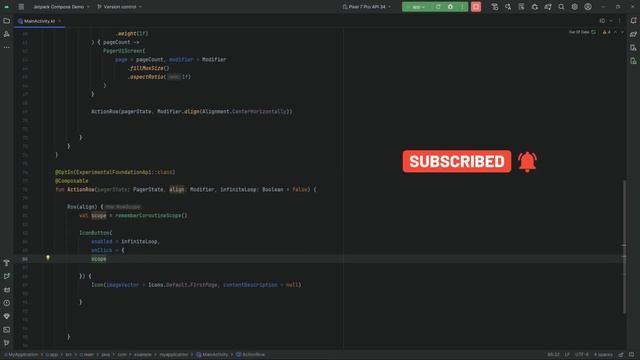Click the editor vertical scrollbar
This screenshot has height=360, width=640.
click(x=624, y=247)
